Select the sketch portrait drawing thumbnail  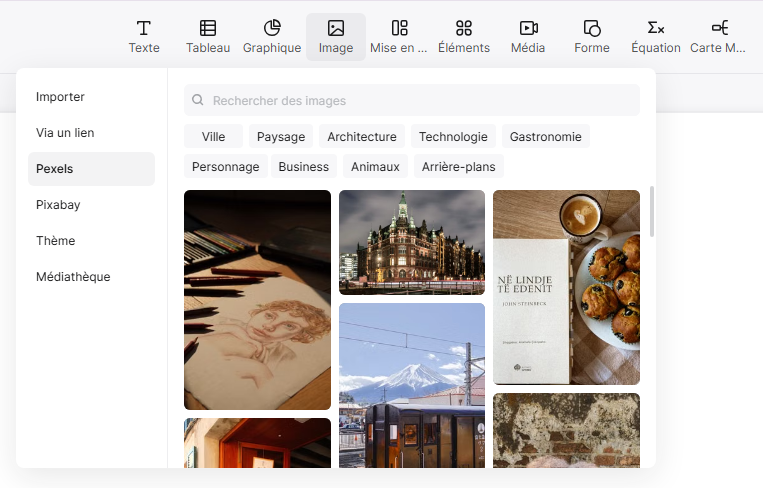click(257, 300)
